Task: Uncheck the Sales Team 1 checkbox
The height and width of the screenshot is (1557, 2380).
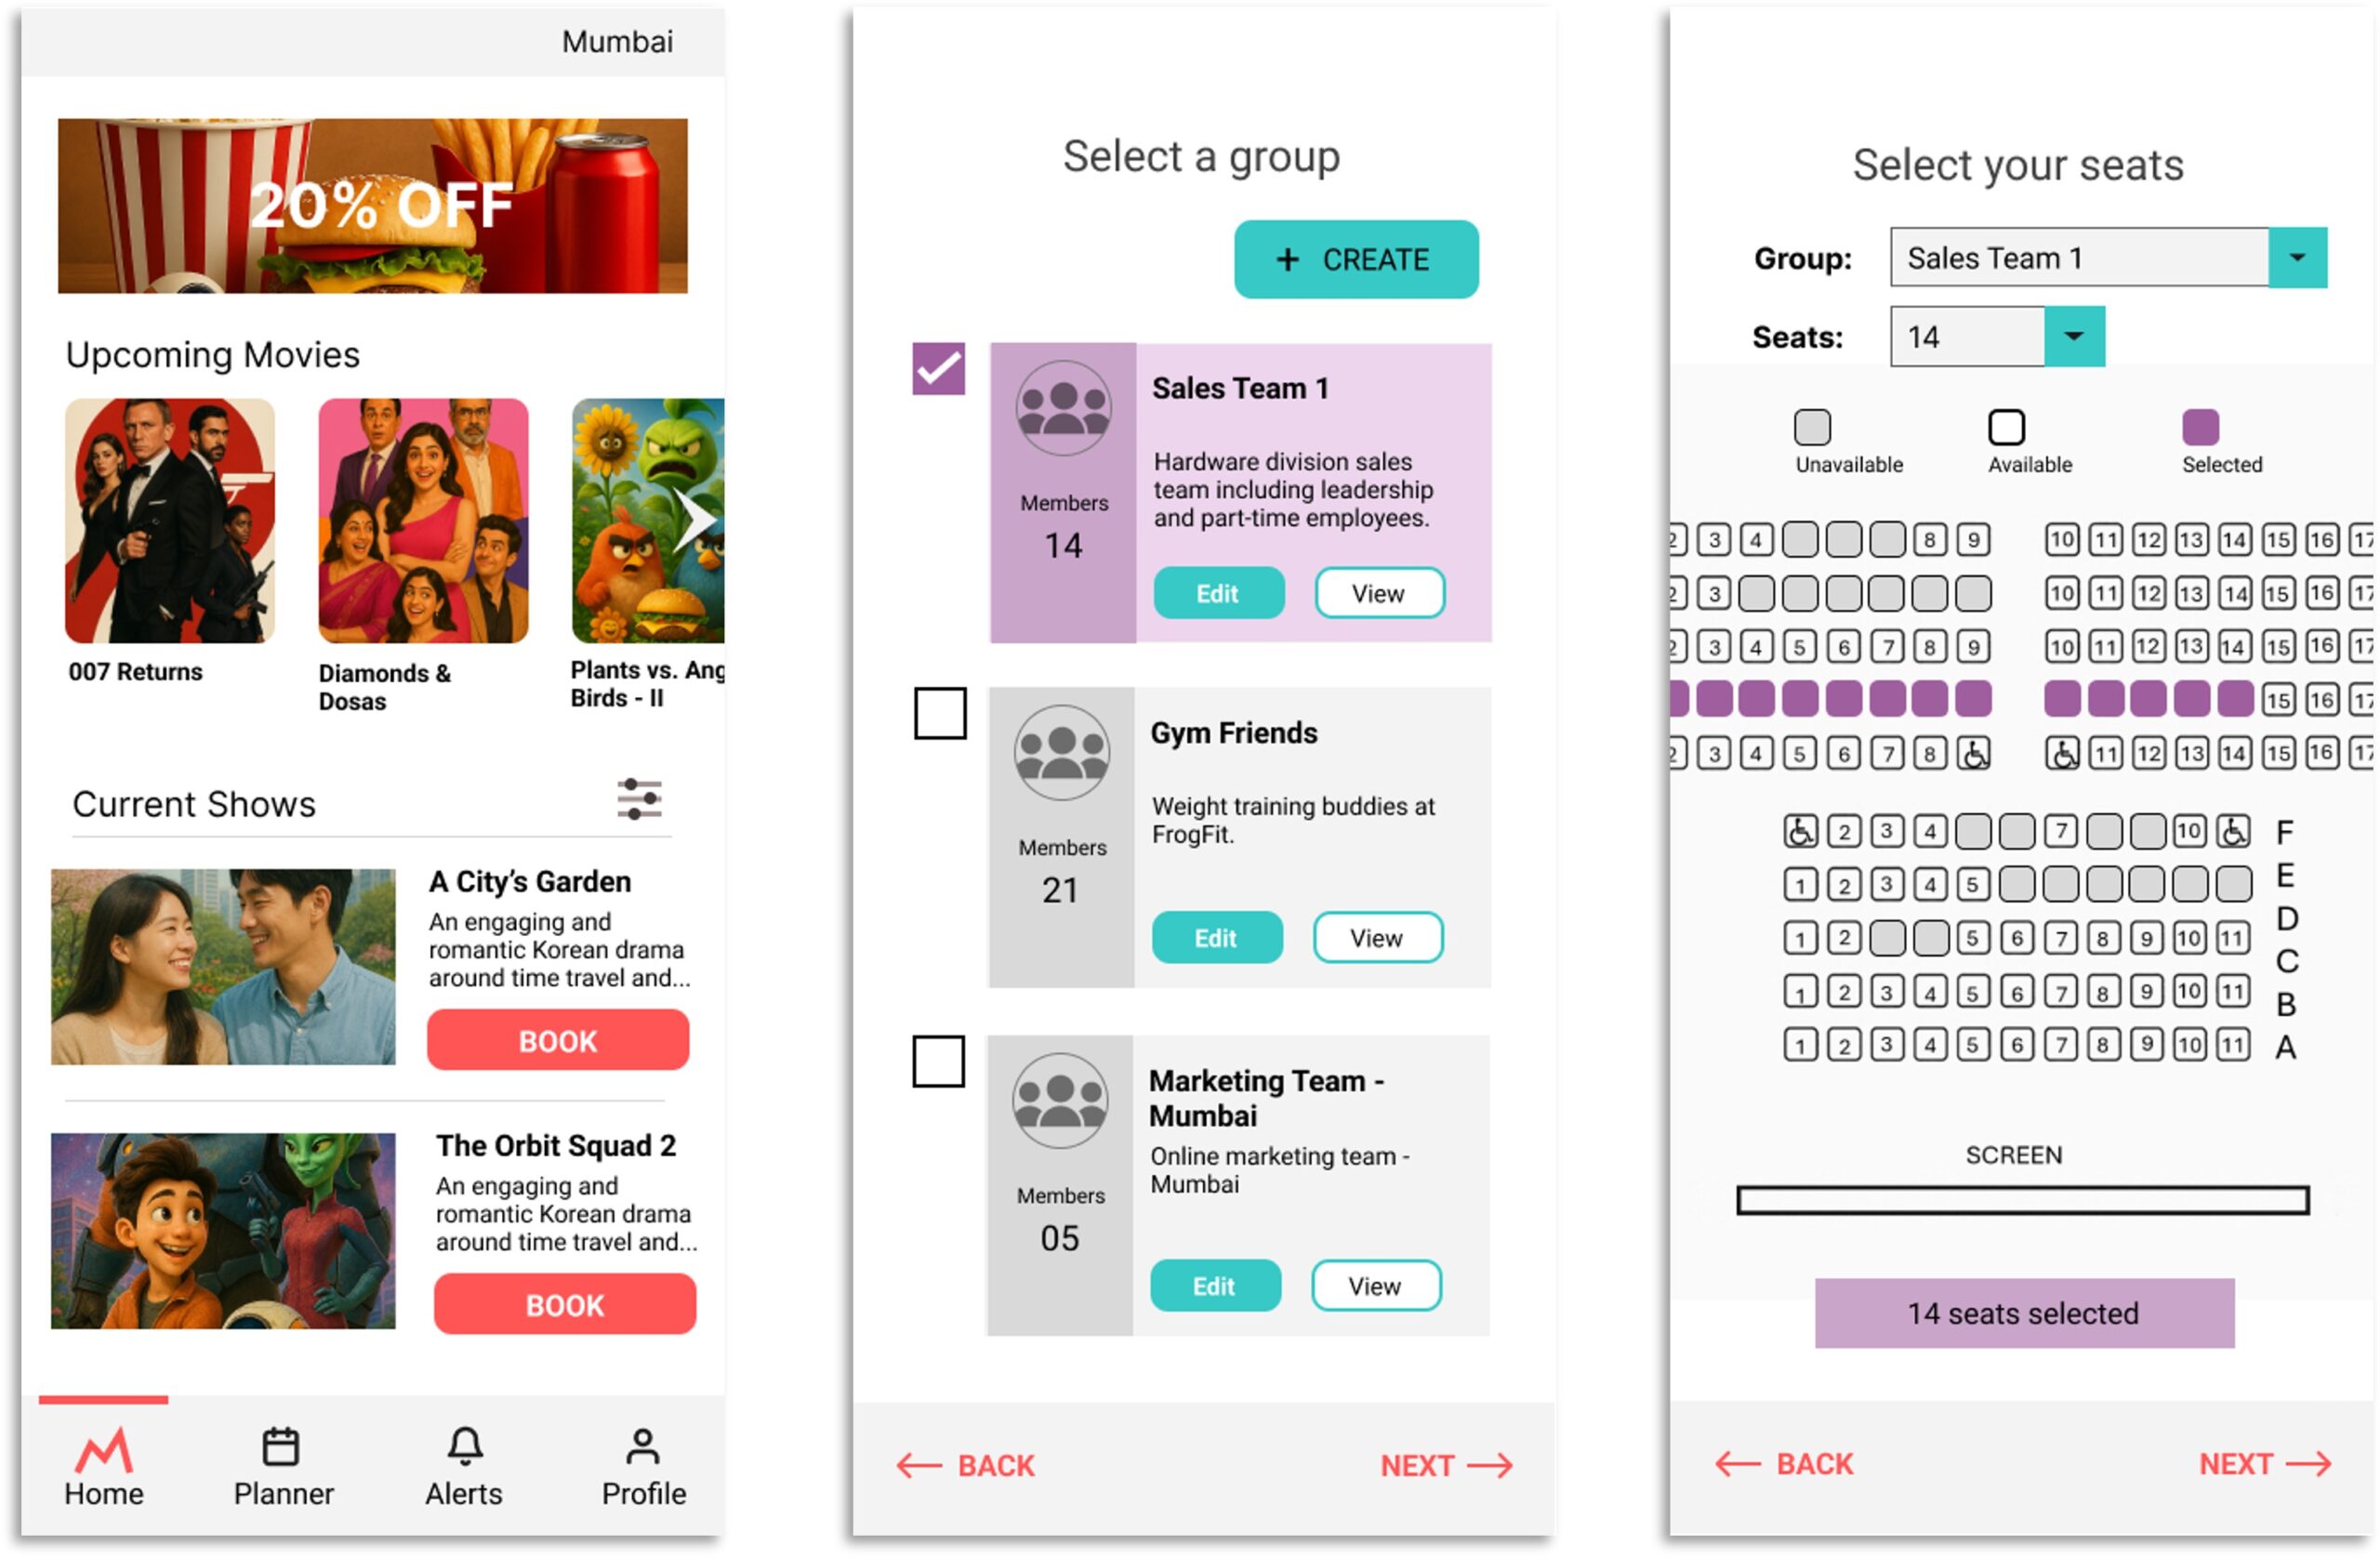Action: pyautogui.click(x=938, y=369)
